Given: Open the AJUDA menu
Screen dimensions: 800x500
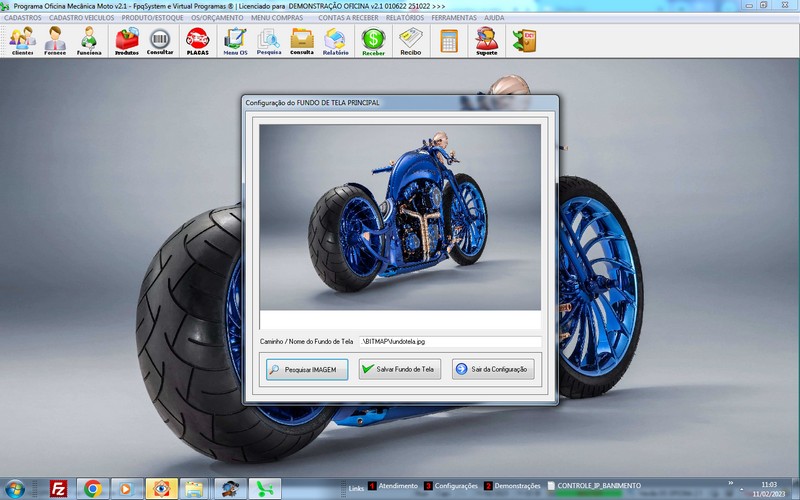Looking at the screenshot, I should point(494,17).
